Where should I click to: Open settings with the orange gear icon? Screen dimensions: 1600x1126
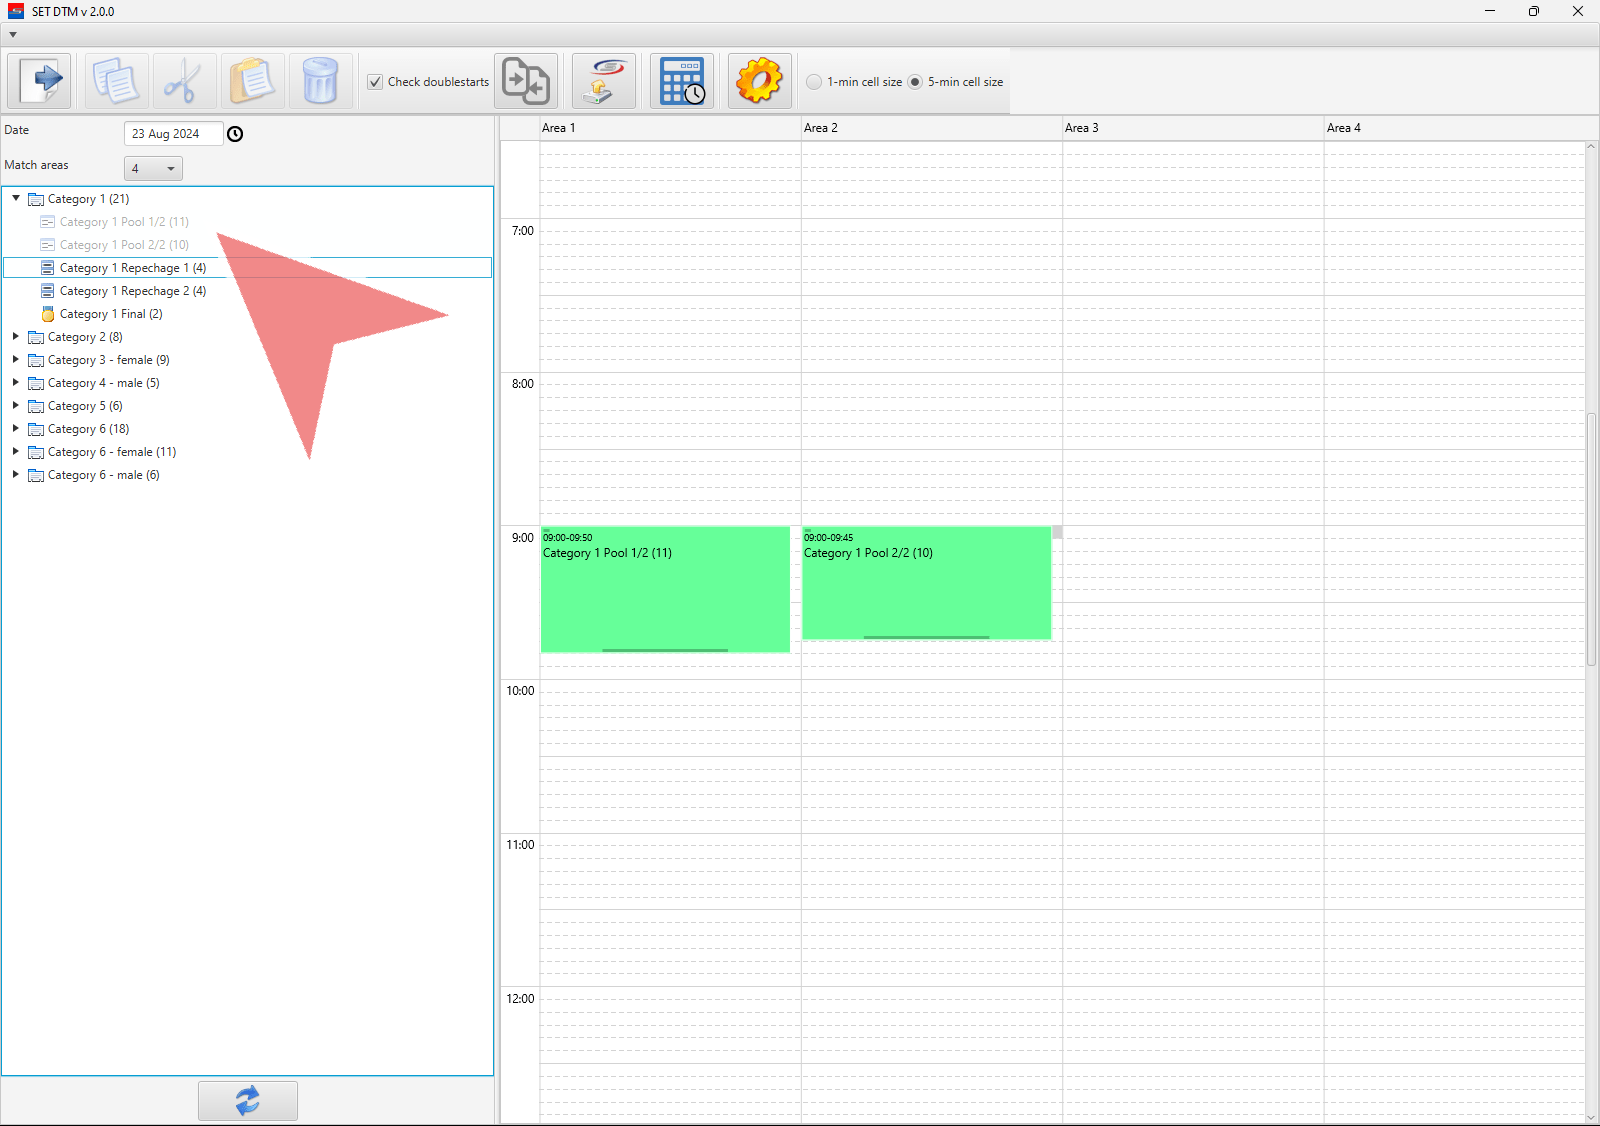coord(759,81)
